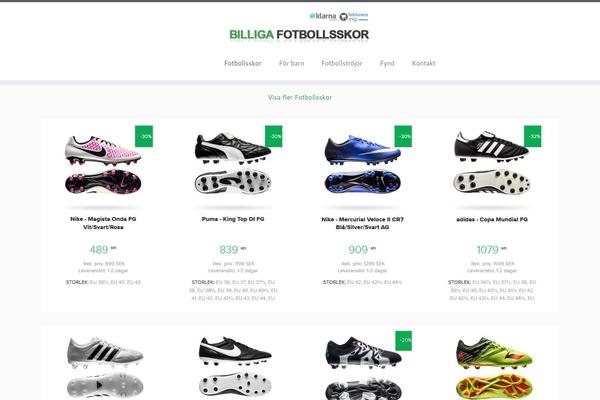Click Visa fler Fotbollsskor link

tap(300, 97)
